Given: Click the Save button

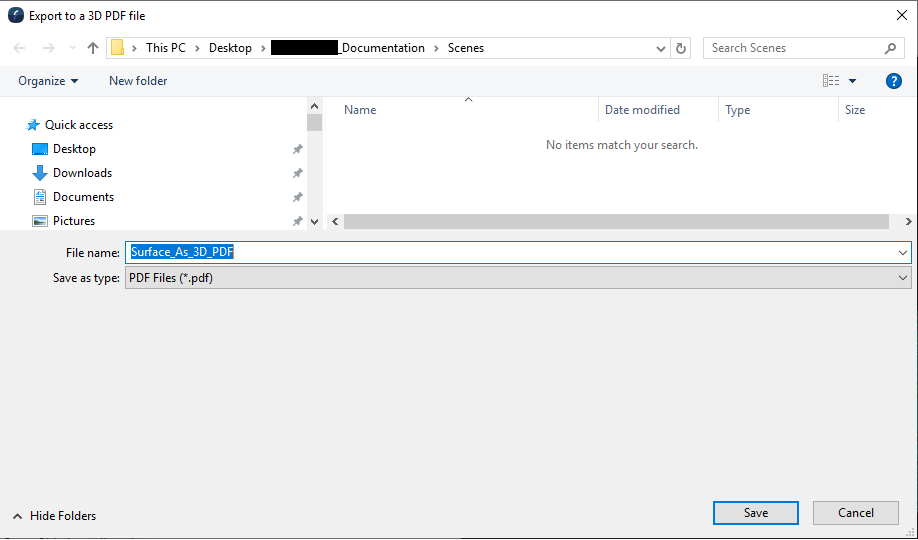Looking at the screenshot, I should click(756, 513).
